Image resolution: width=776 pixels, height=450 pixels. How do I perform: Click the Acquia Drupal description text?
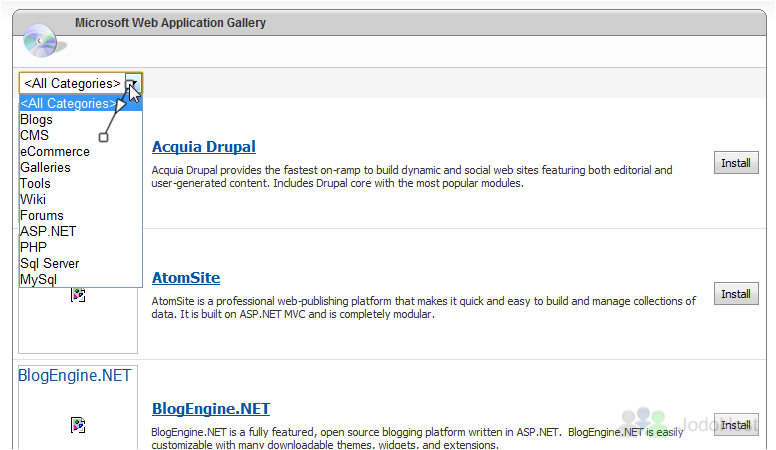412,177
